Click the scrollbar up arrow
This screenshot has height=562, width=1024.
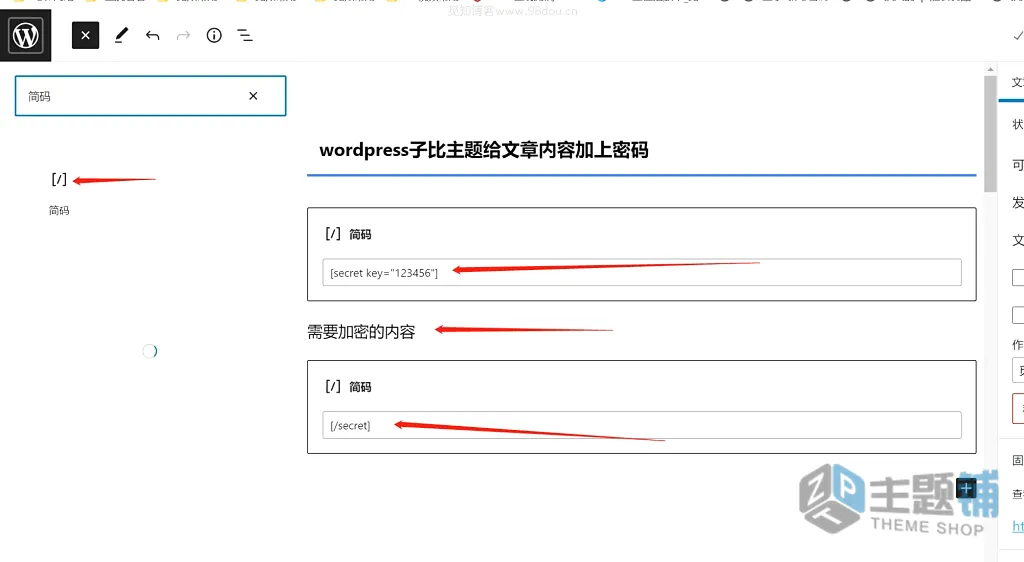(990, 69)
